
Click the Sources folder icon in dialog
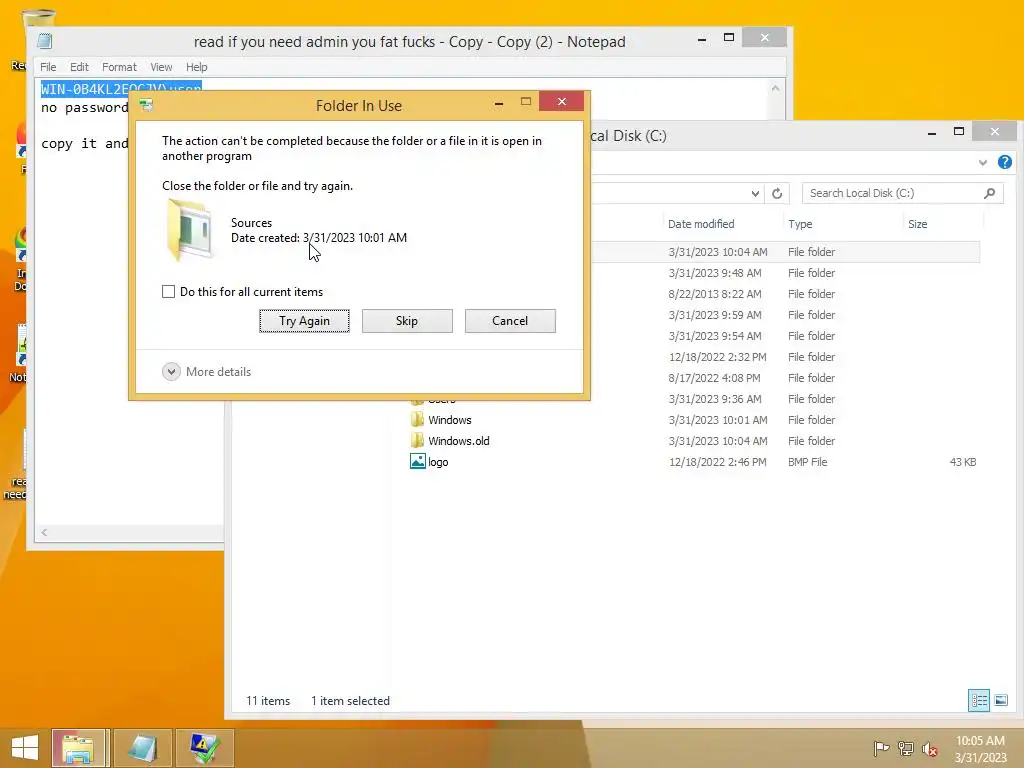190,231
